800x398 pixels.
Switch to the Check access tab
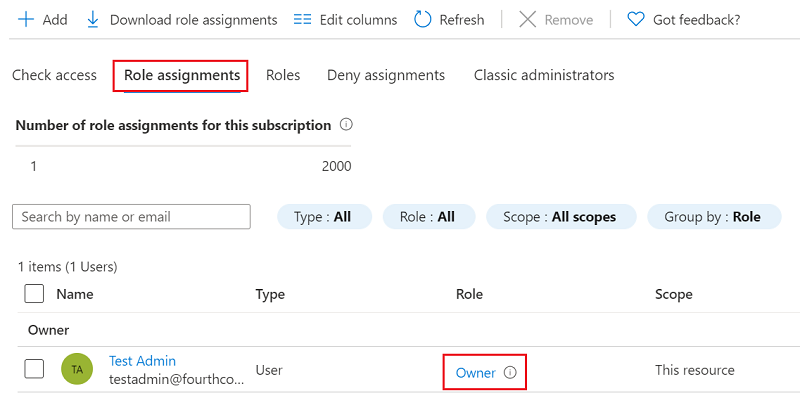(54, 75)
